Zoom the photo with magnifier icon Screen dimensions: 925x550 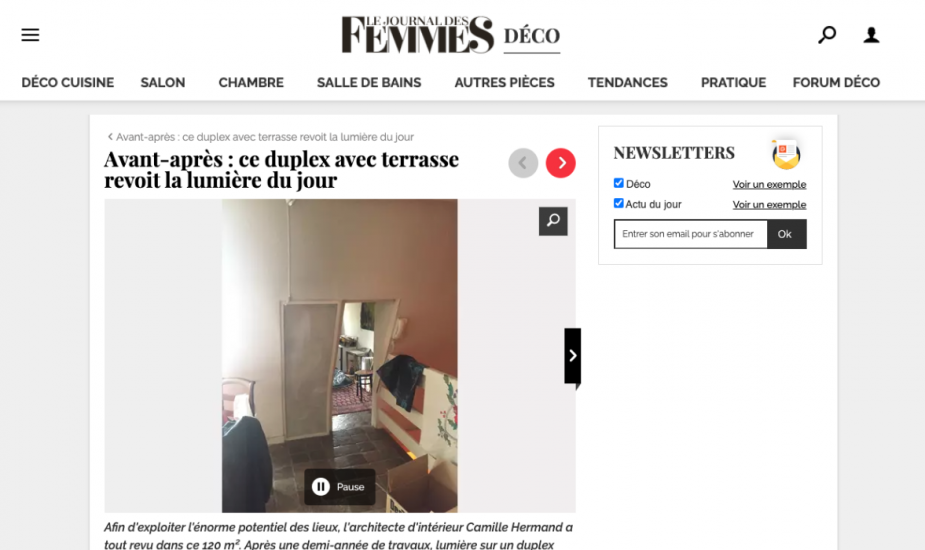[553, 221]
